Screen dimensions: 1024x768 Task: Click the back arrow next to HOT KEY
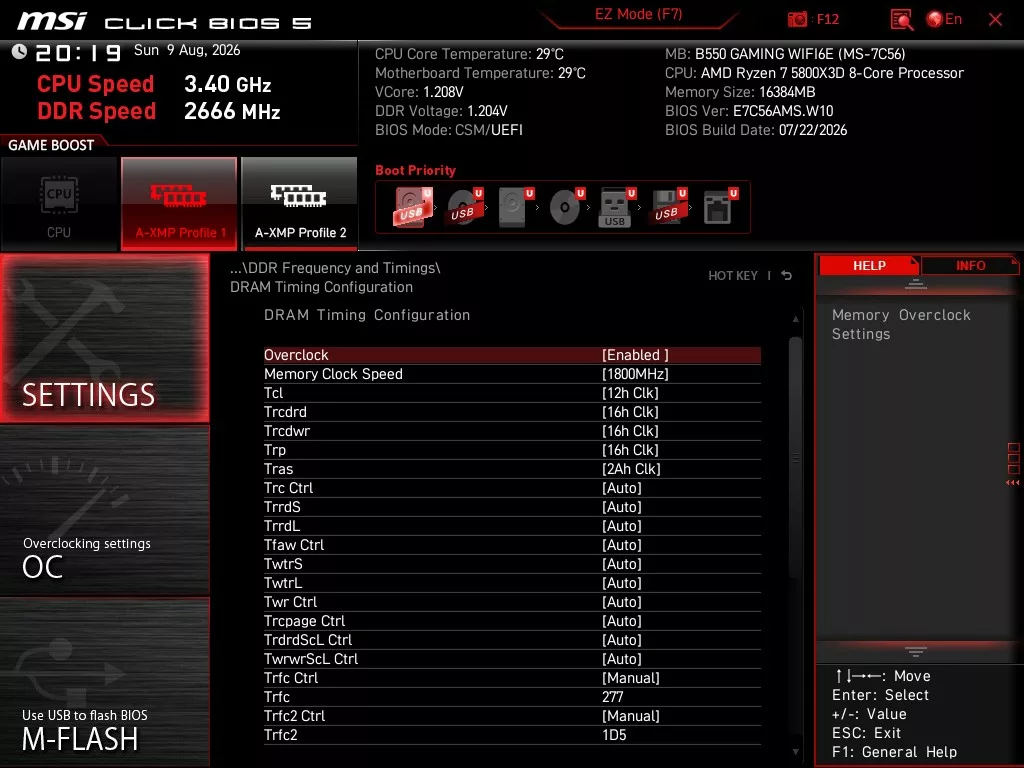pyautogui.click(x=787, y=276)
